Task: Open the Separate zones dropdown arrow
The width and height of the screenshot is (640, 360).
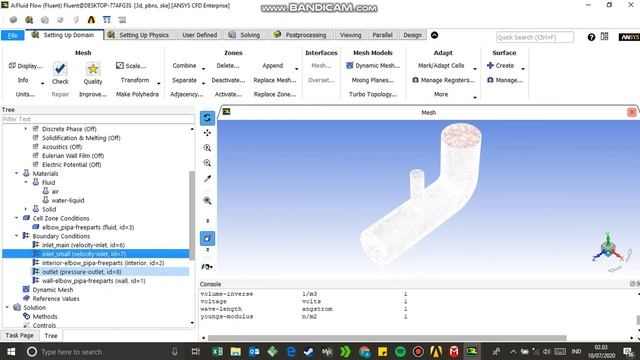Action: pyautogui.click(x=203, y=83)
